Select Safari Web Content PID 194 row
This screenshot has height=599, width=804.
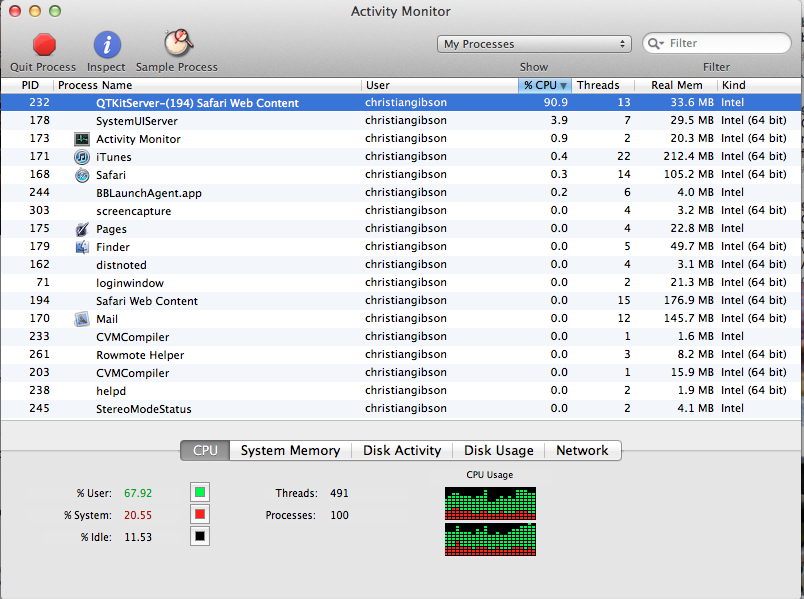point(400,301)
